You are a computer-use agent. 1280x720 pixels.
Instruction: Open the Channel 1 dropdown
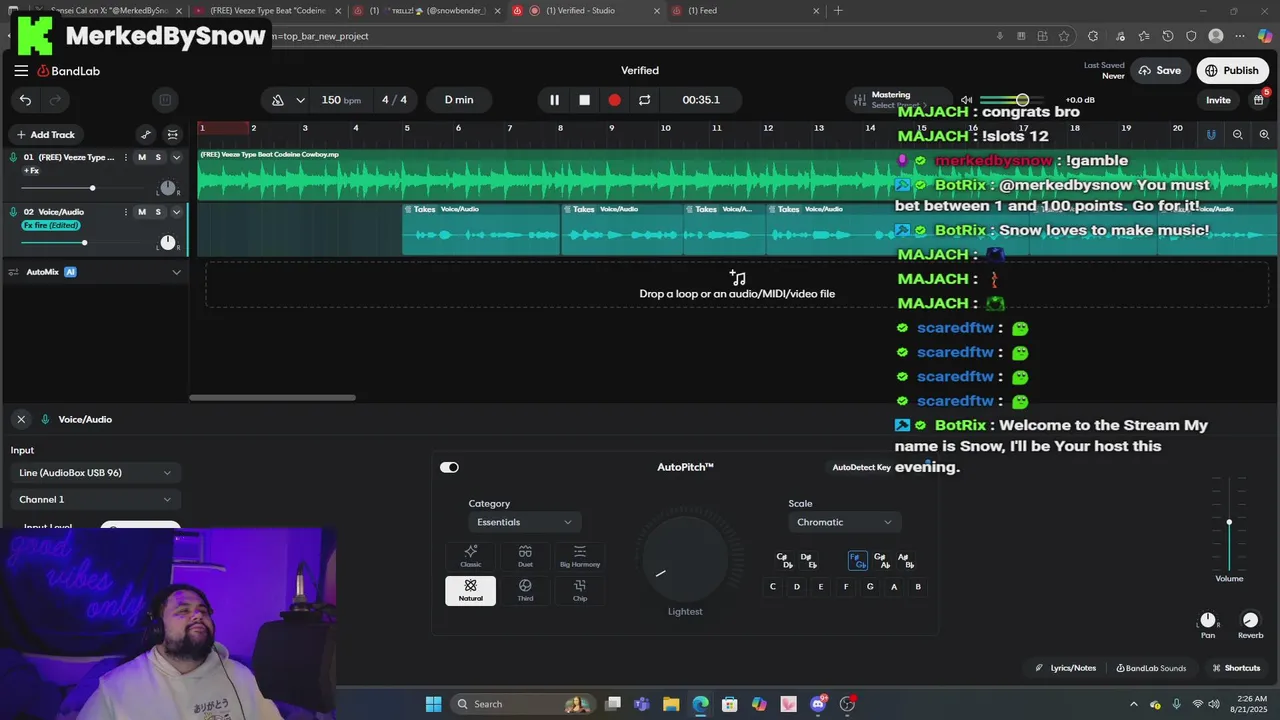[x=95, y=499]
